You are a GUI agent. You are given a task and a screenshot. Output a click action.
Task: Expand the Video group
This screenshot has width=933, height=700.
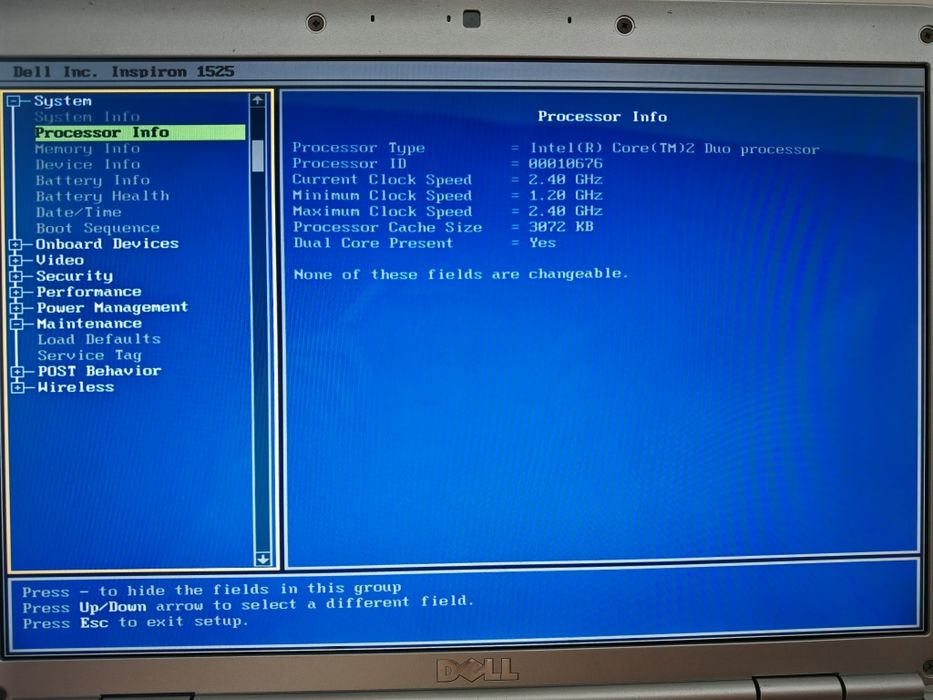tap(16, 261)
